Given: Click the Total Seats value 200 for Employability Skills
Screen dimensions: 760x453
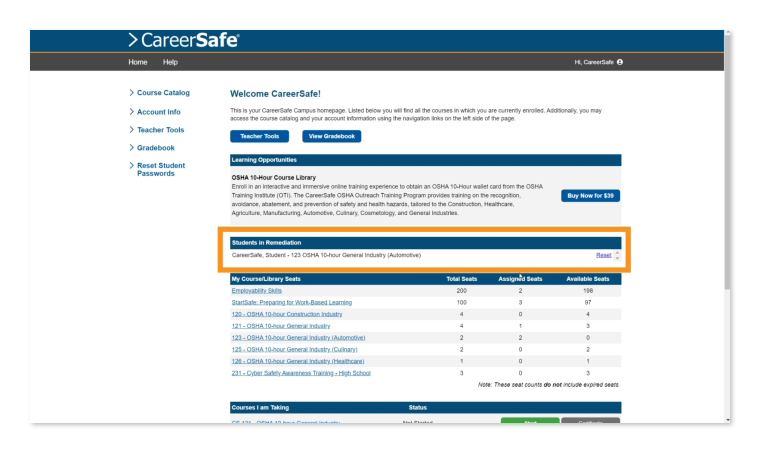Looking at the screenshot, I should (x=461, y=291).
